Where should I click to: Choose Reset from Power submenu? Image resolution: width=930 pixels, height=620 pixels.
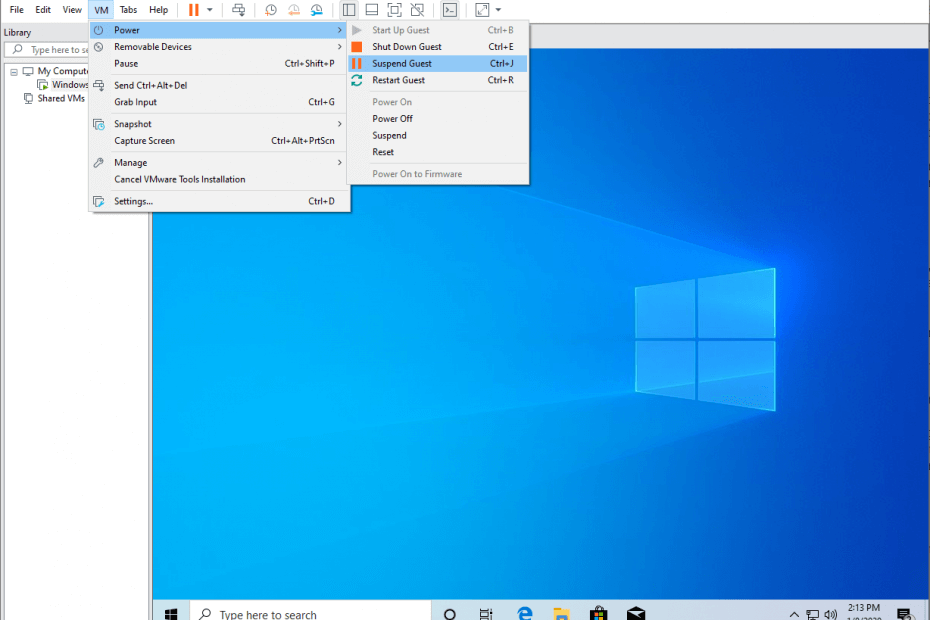pyautogui.click(x=438, y=152)
